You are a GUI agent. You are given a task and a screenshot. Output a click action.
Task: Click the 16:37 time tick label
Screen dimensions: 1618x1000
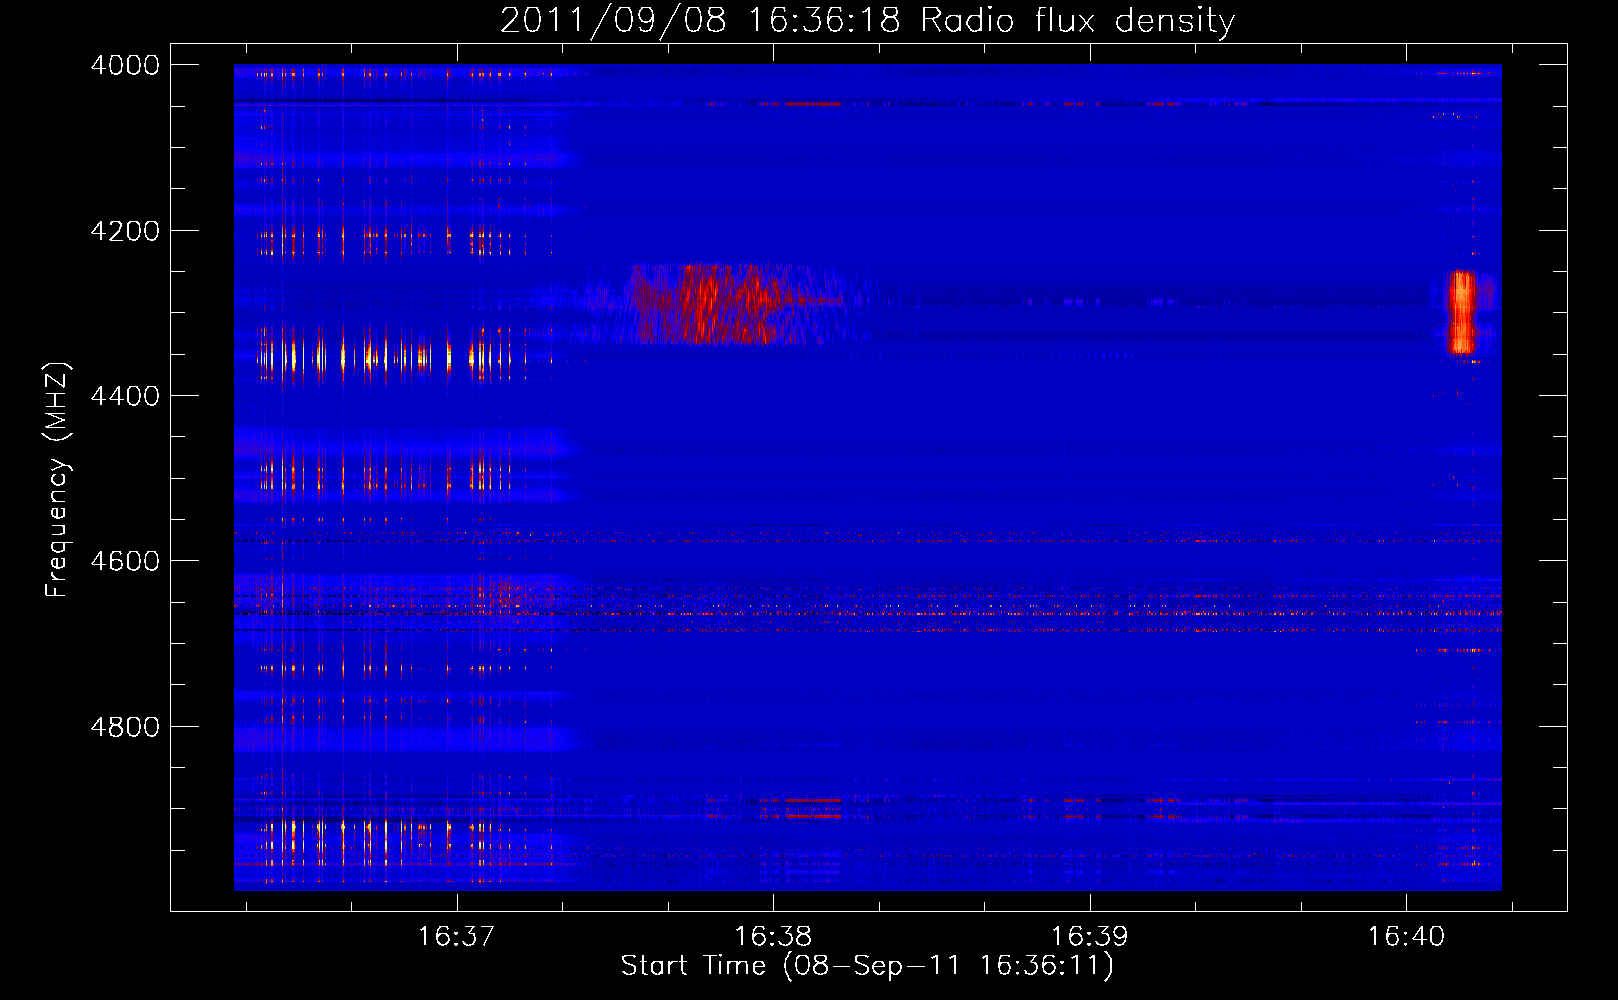pyautogui.click(x=457, y=936)
